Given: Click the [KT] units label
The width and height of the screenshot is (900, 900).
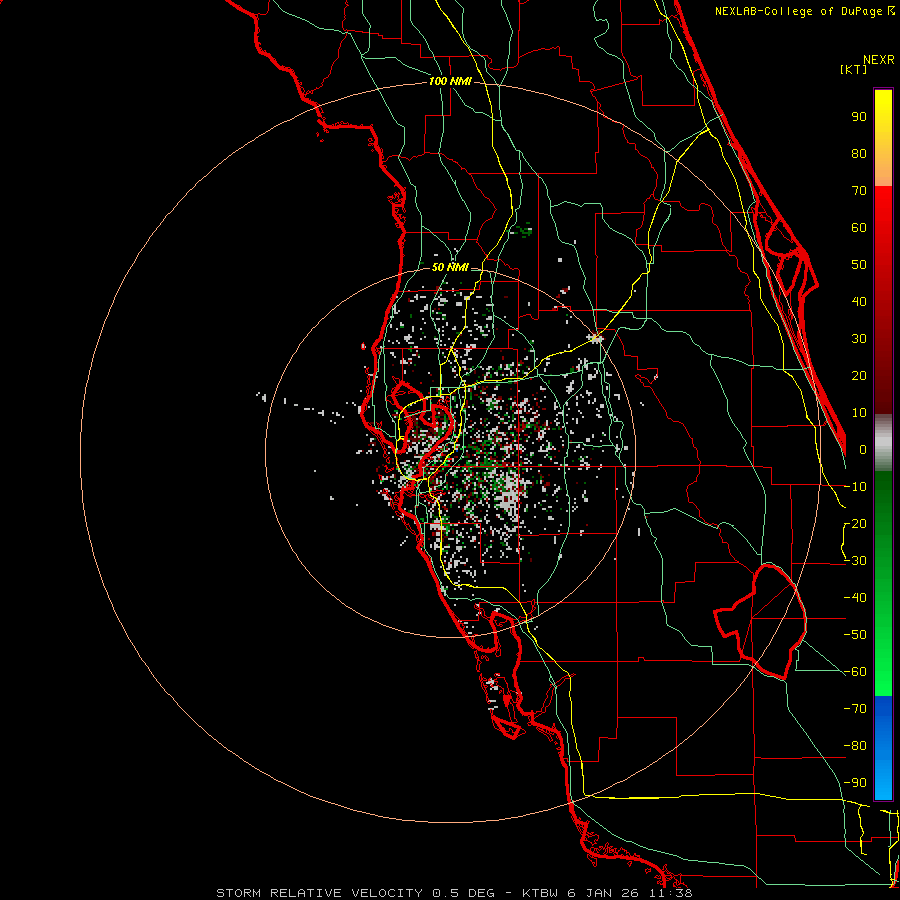Looking at the screenshot, I should pyautogui.click(x=854, y=69).
